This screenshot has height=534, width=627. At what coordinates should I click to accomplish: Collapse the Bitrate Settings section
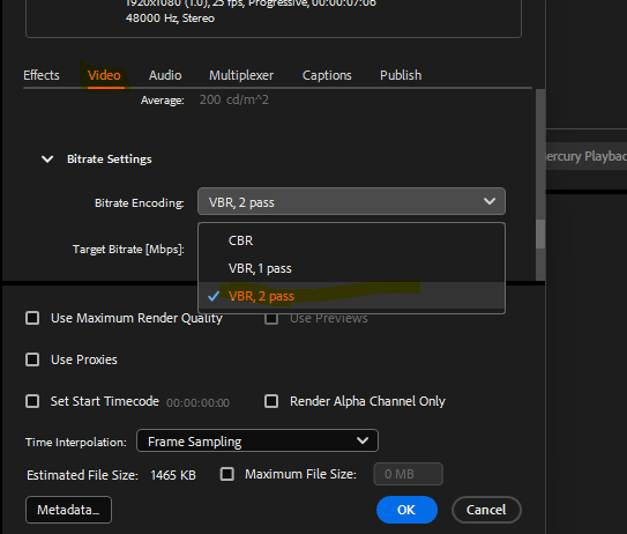click(47, 159)
